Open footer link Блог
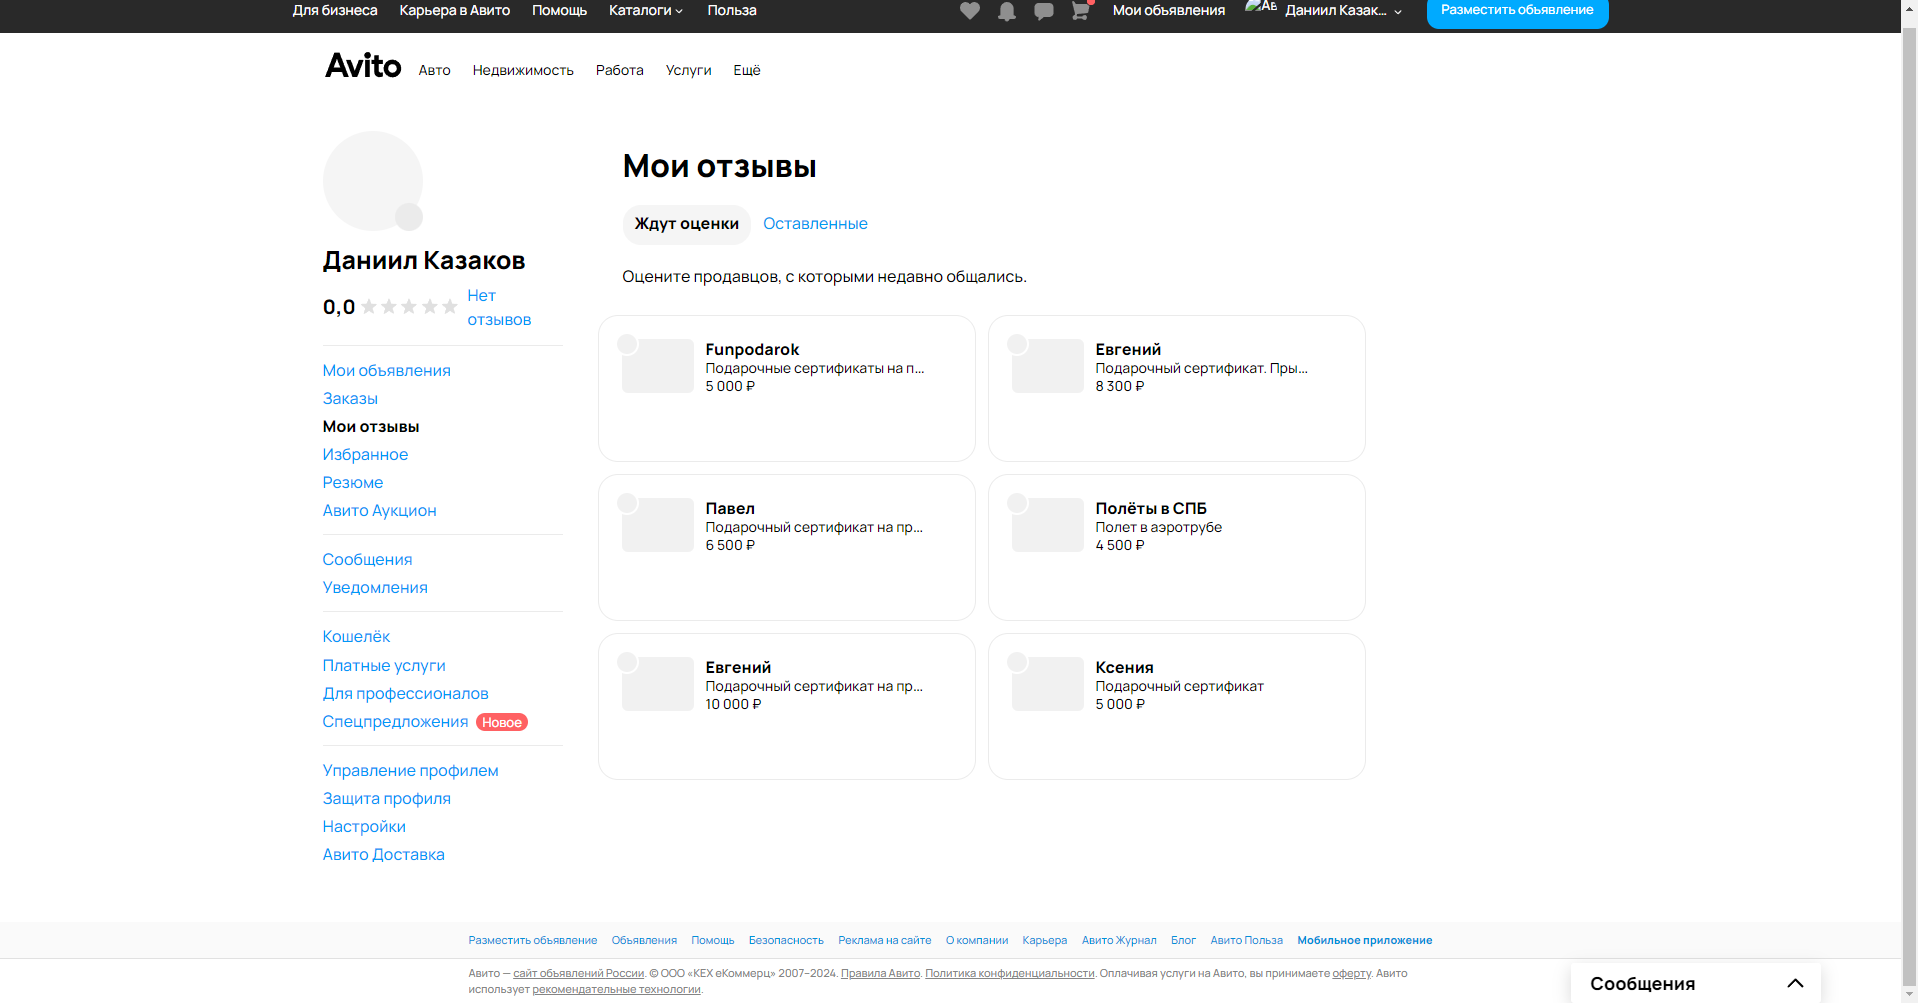Image resolution: width=1918 pixels, height=1003 pixels. (1183, 940)
